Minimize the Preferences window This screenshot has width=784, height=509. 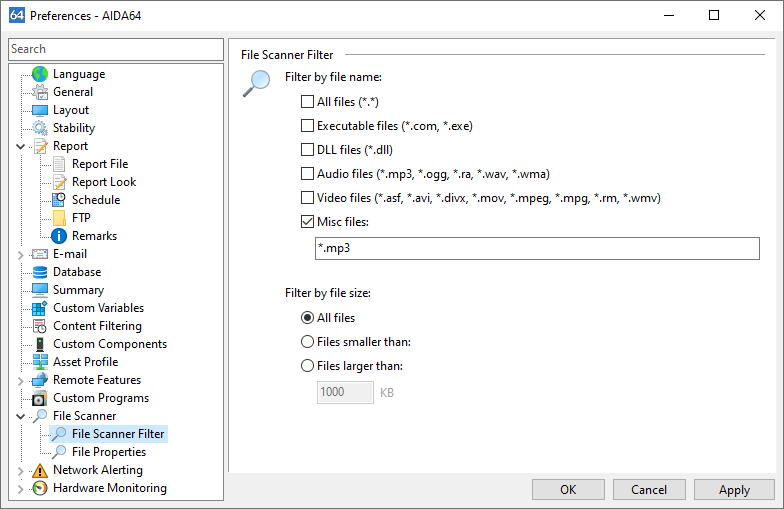[x=669, y=16]
